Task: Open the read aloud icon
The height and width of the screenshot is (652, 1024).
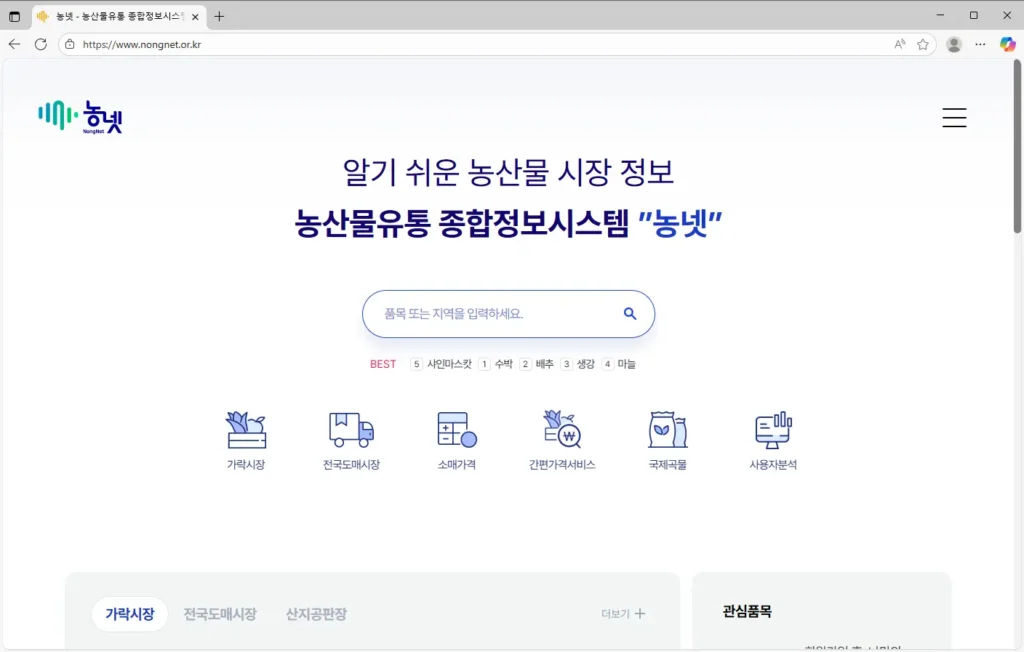Action: [x=900, y=44]
